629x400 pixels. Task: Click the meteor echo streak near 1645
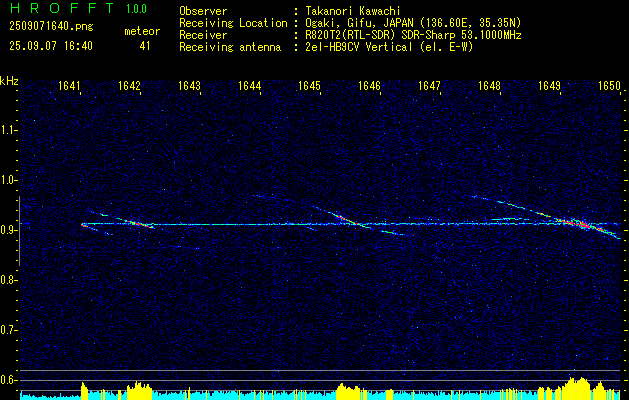pos(347,219)
